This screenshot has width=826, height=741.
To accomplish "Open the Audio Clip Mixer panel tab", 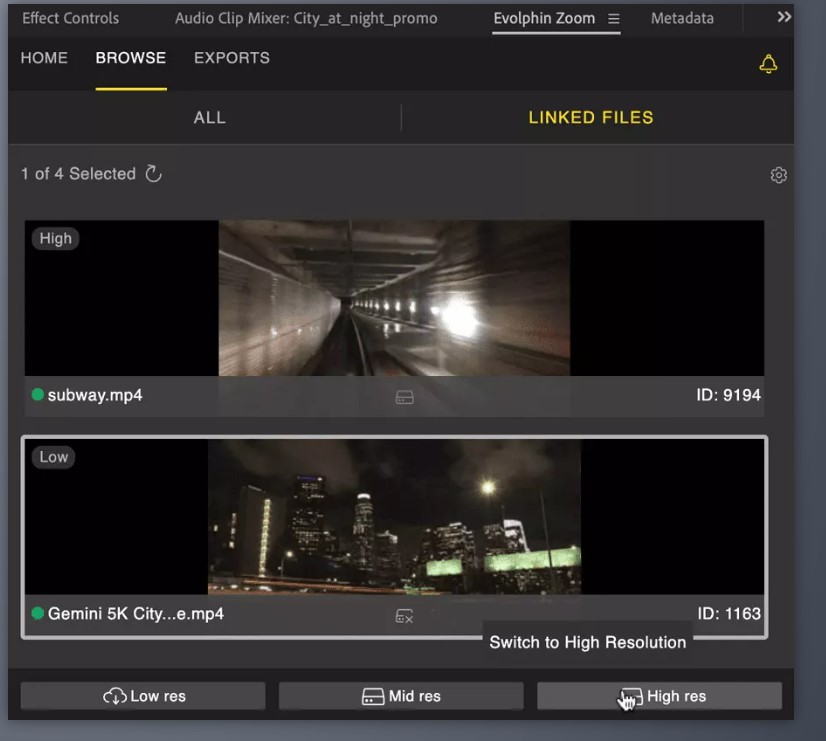I will [306, 19].
